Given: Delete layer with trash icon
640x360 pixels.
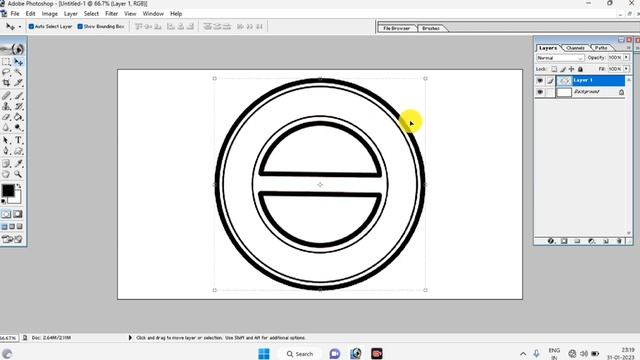Looking at the screenshot, I should click(x=619, y=241).
